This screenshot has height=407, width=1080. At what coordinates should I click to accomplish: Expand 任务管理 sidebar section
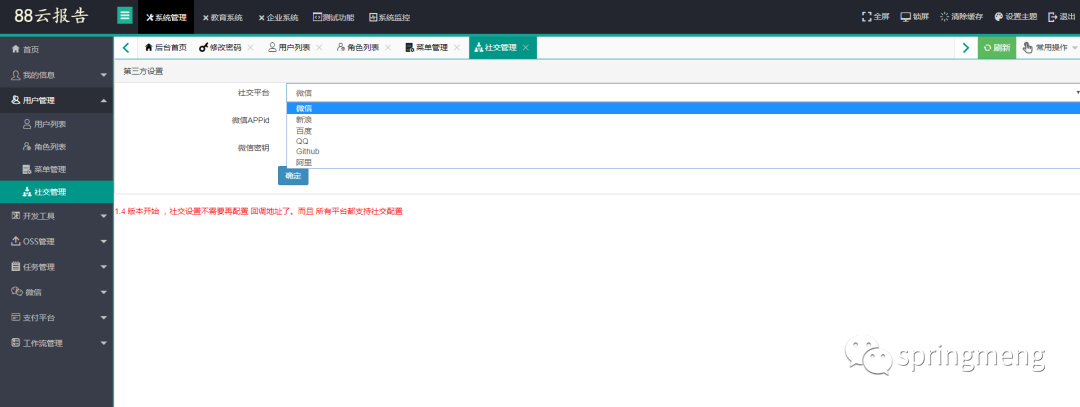point(56,267)
